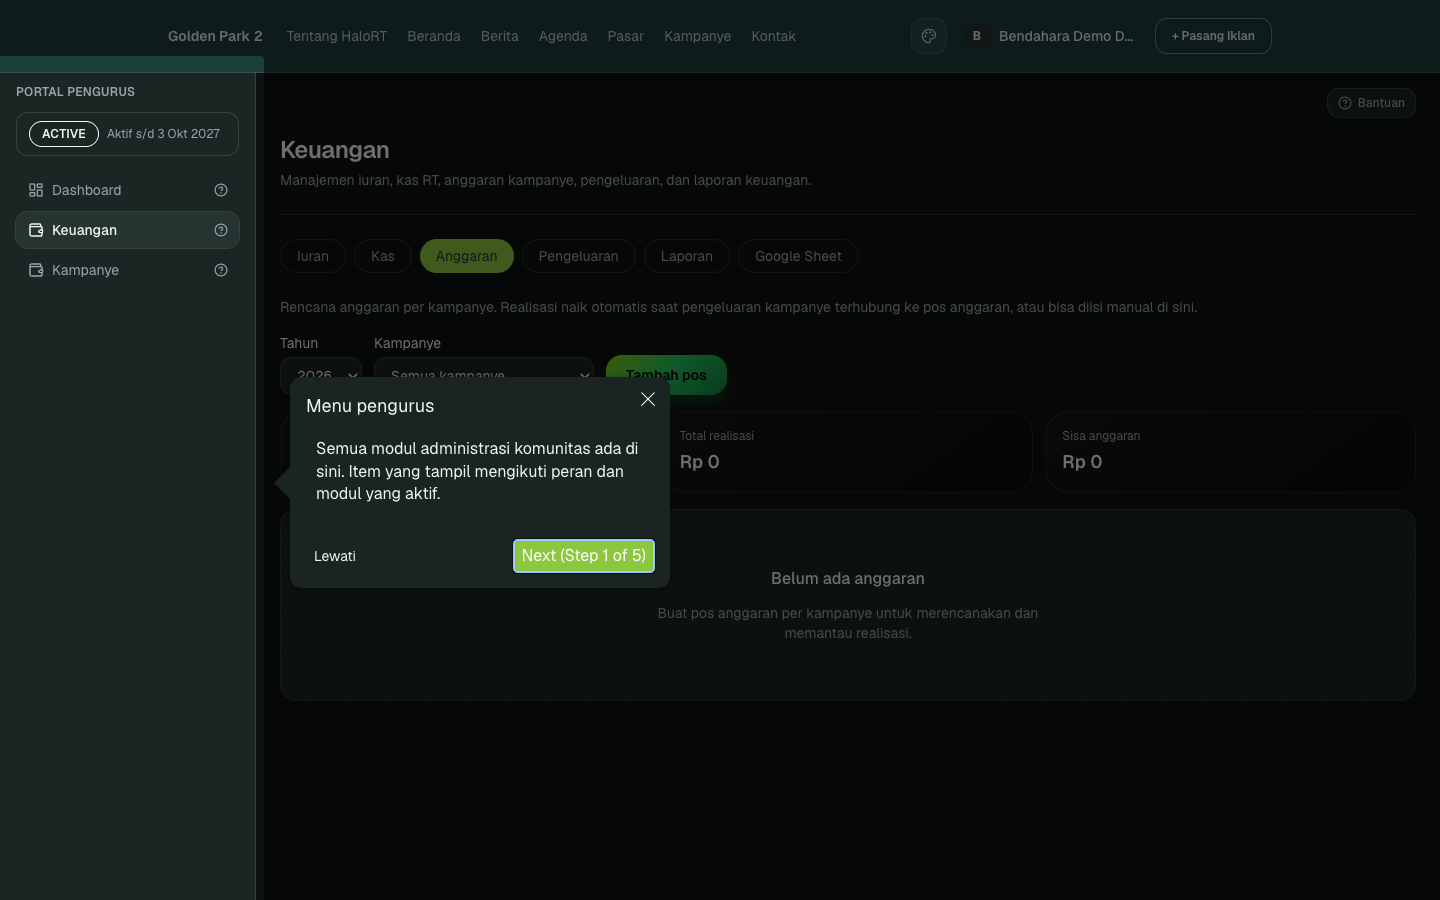The width and height of the screenshot is (1440, 900).
Task: Click the Kampanye wallet icon in sidebar
Action: [36, 270]
